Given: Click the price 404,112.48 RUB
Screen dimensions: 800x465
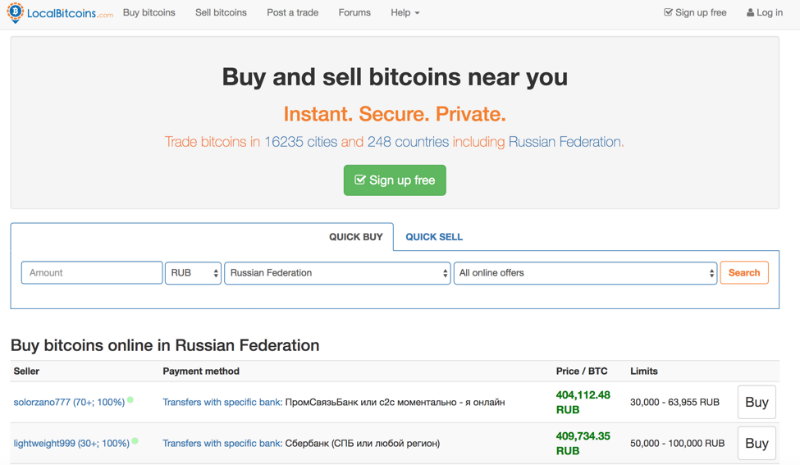Looking at the screenshot, I should (x=583, y=402).
